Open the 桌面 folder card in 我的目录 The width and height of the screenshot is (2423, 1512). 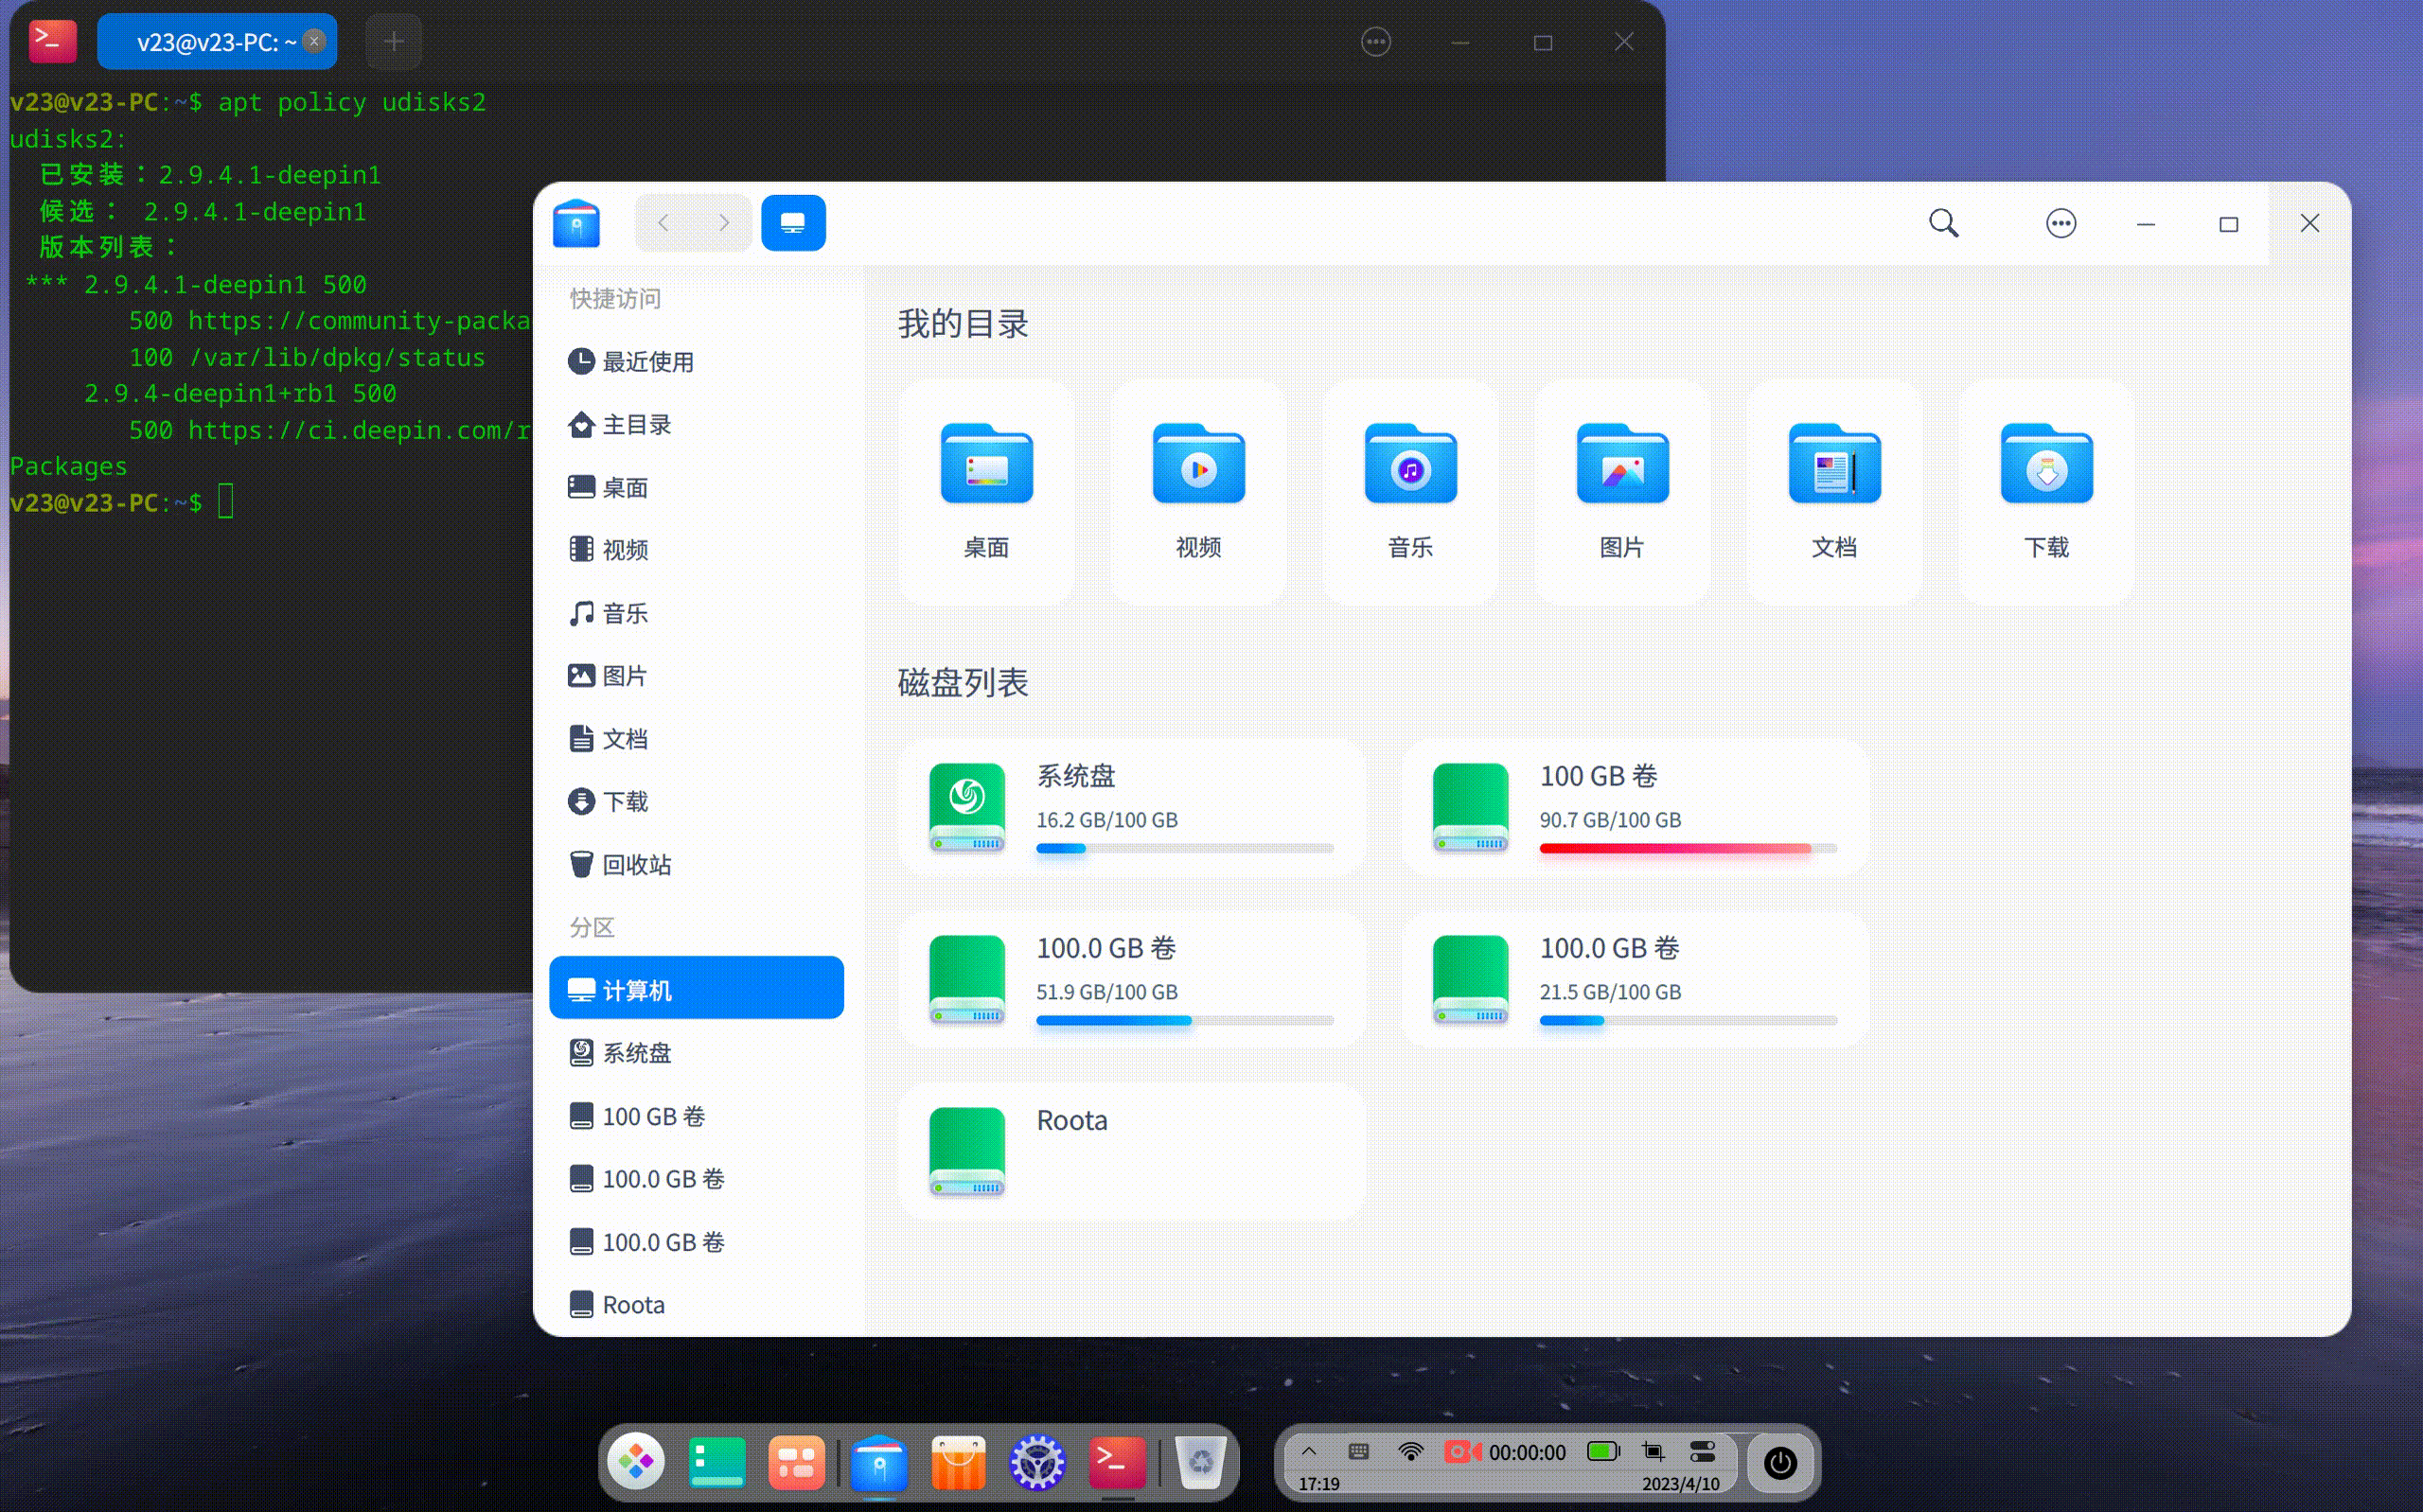986,491
